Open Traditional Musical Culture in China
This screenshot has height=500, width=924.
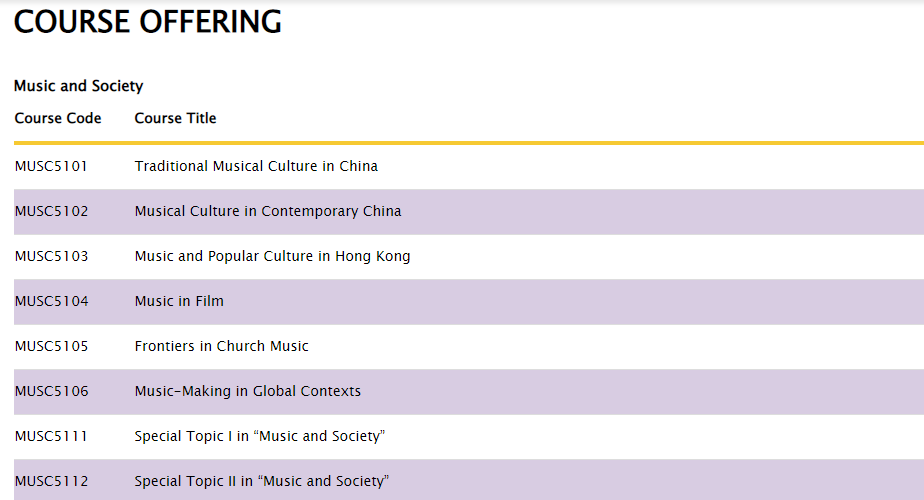(x=256, y=166)
